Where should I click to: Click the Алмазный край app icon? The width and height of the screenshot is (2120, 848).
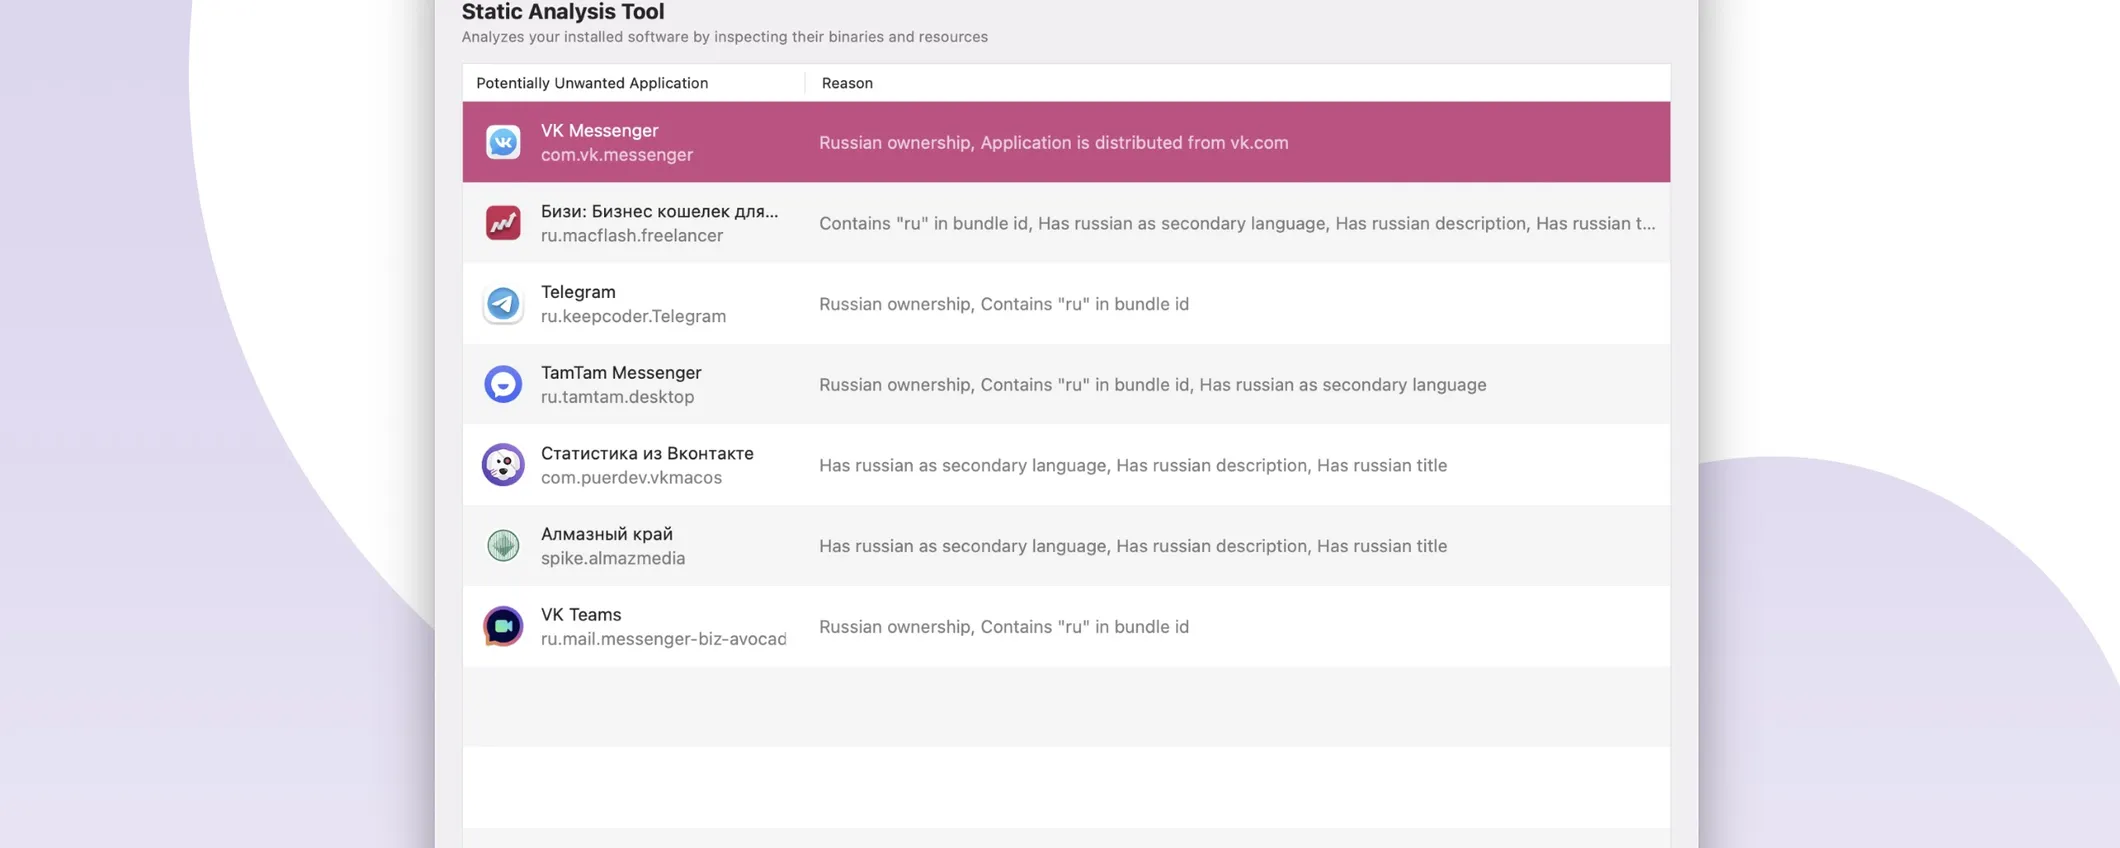tap(503, 546)
